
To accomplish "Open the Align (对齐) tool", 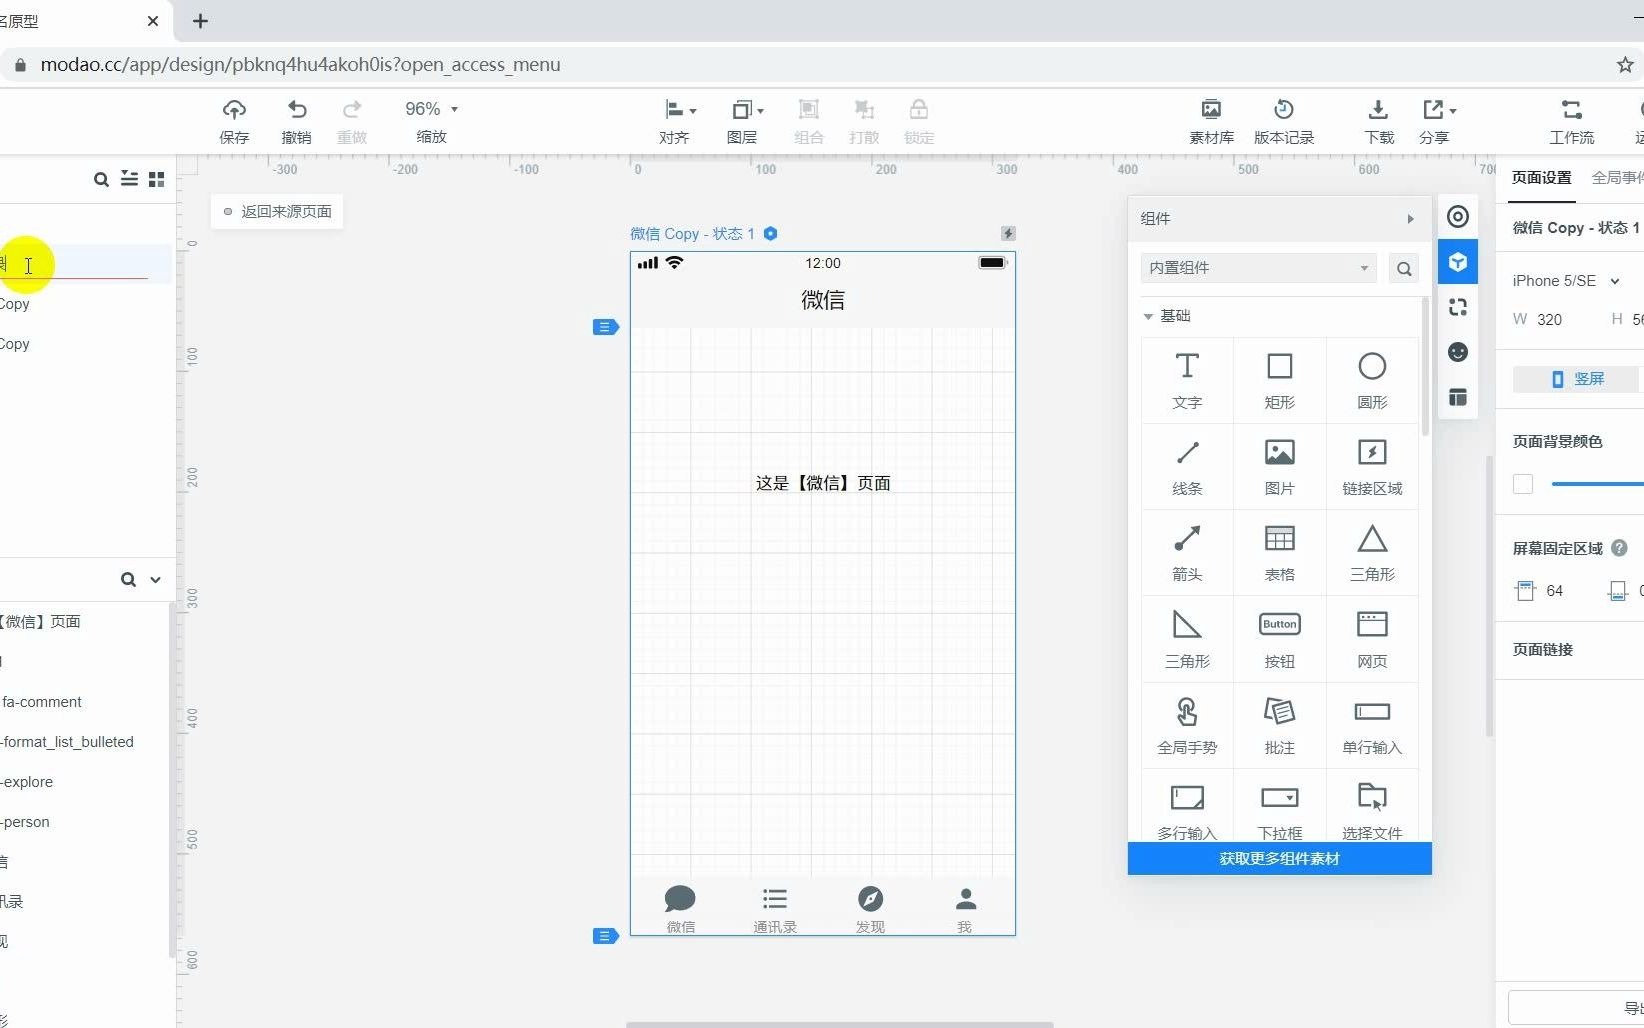I will (680, 110).
